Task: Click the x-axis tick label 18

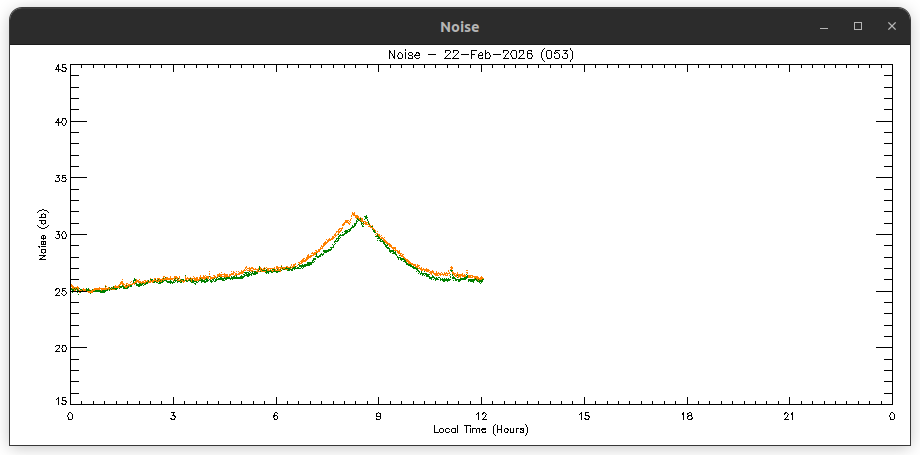Action: (x=687, y=415)
